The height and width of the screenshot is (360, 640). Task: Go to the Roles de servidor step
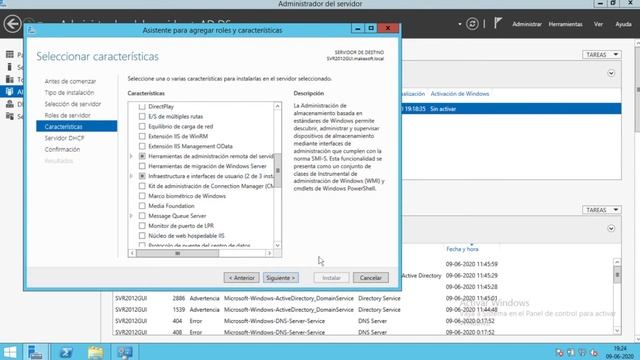(68, 116)
